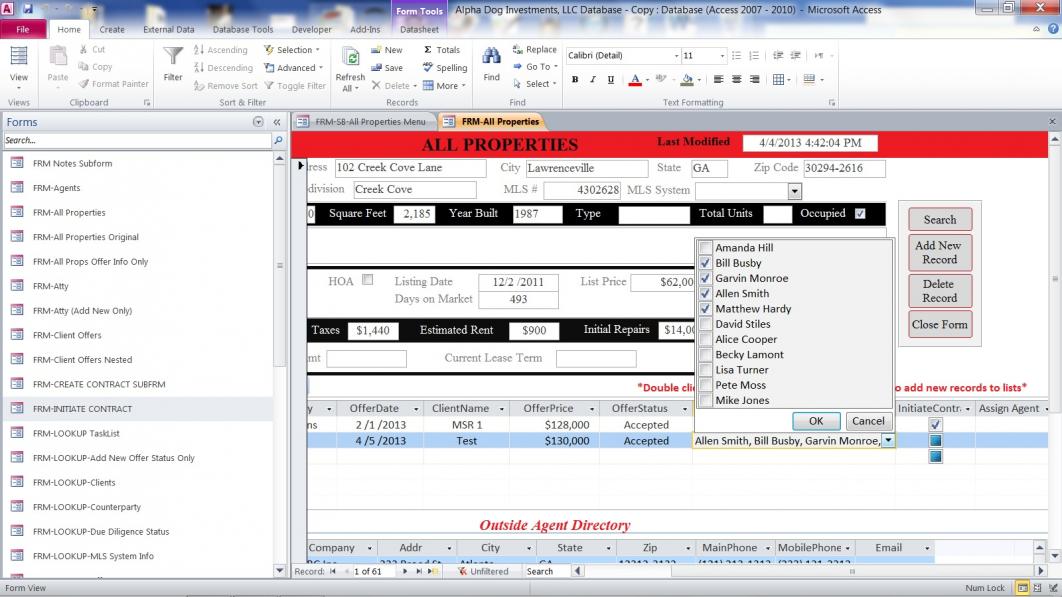Open the MLS System dropdown
1062x597 pixels.
coord(794,191)
